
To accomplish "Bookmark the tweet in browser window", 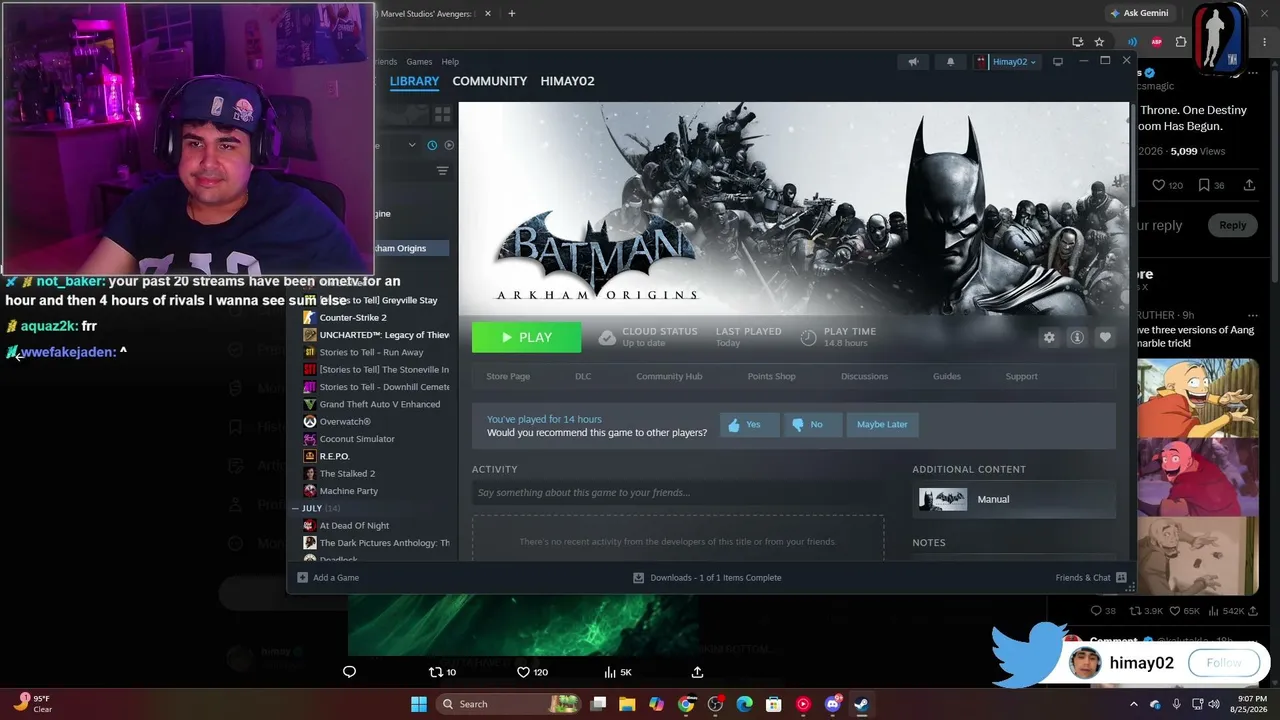I will tap(1204, 185).
